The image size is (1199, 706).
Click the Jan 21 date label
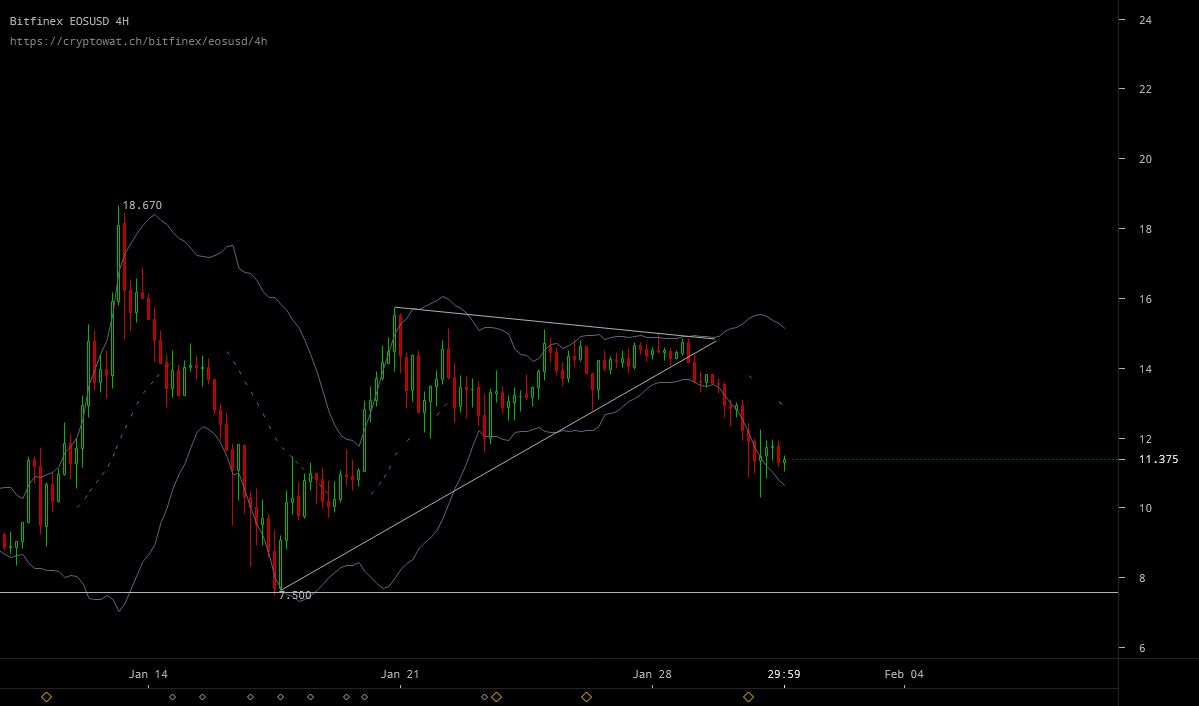400,674
